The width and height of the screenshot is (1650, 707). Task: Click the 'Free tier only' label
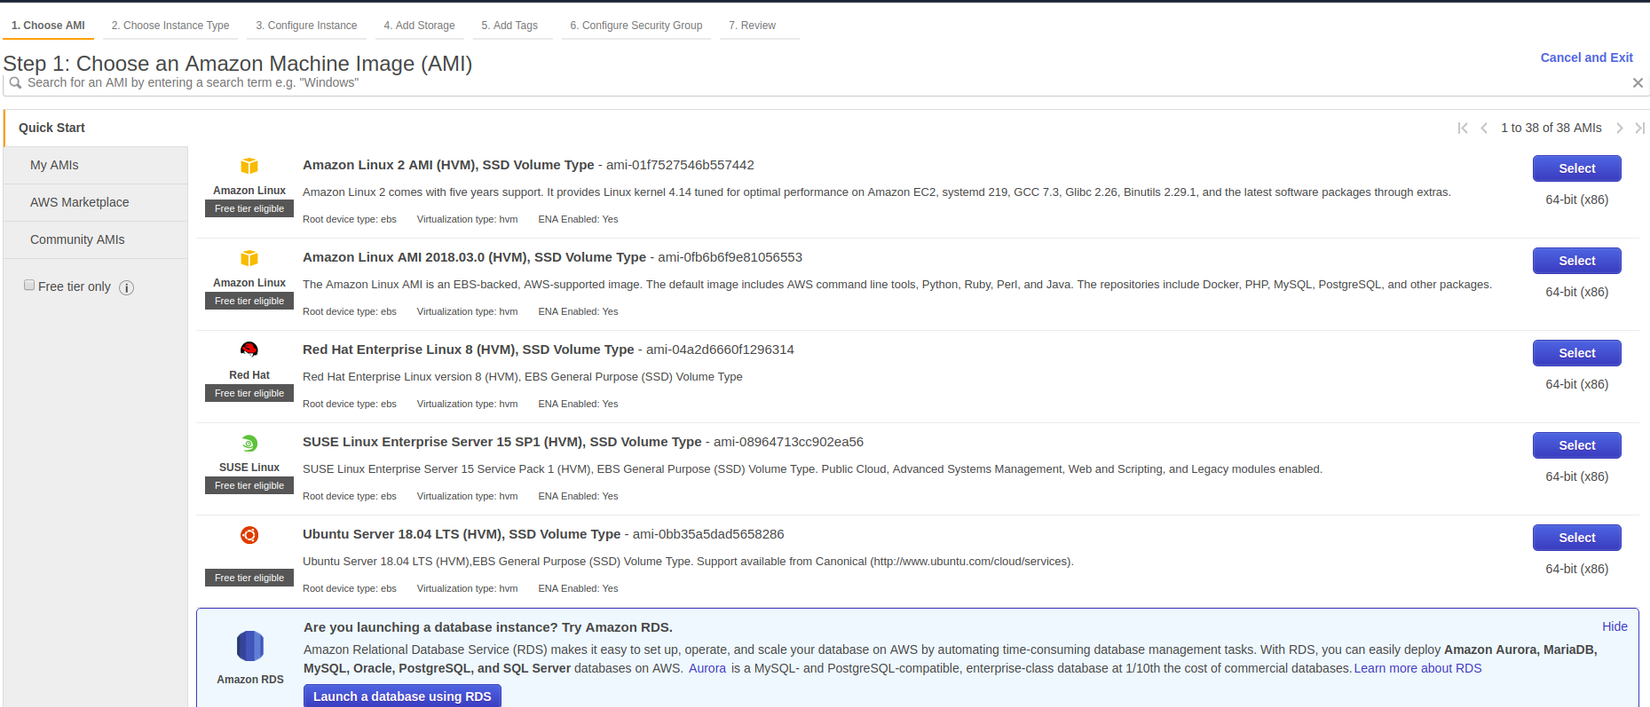tap(74, 287)
